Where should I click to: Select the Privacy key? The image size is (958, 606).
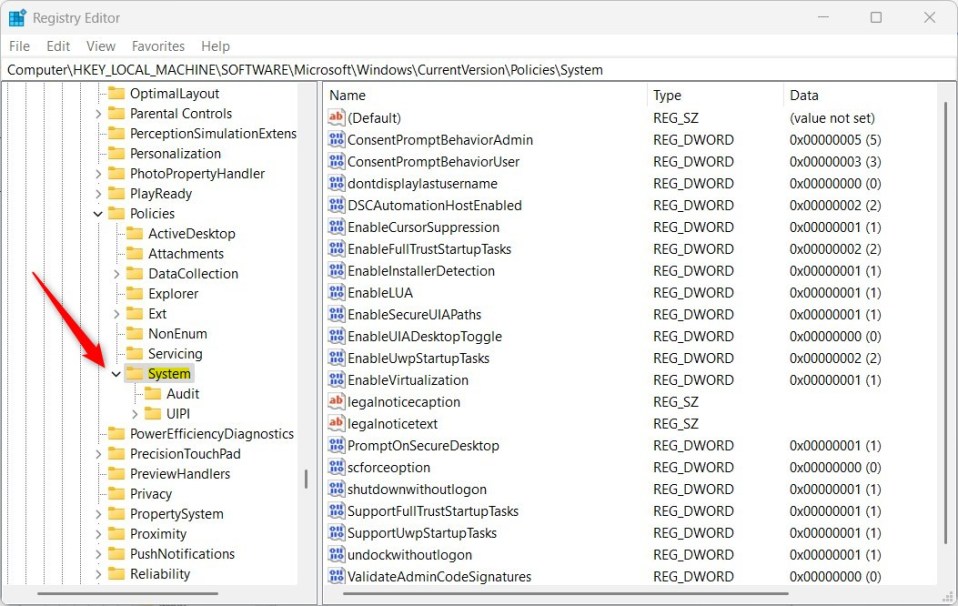tap(151, 494)
